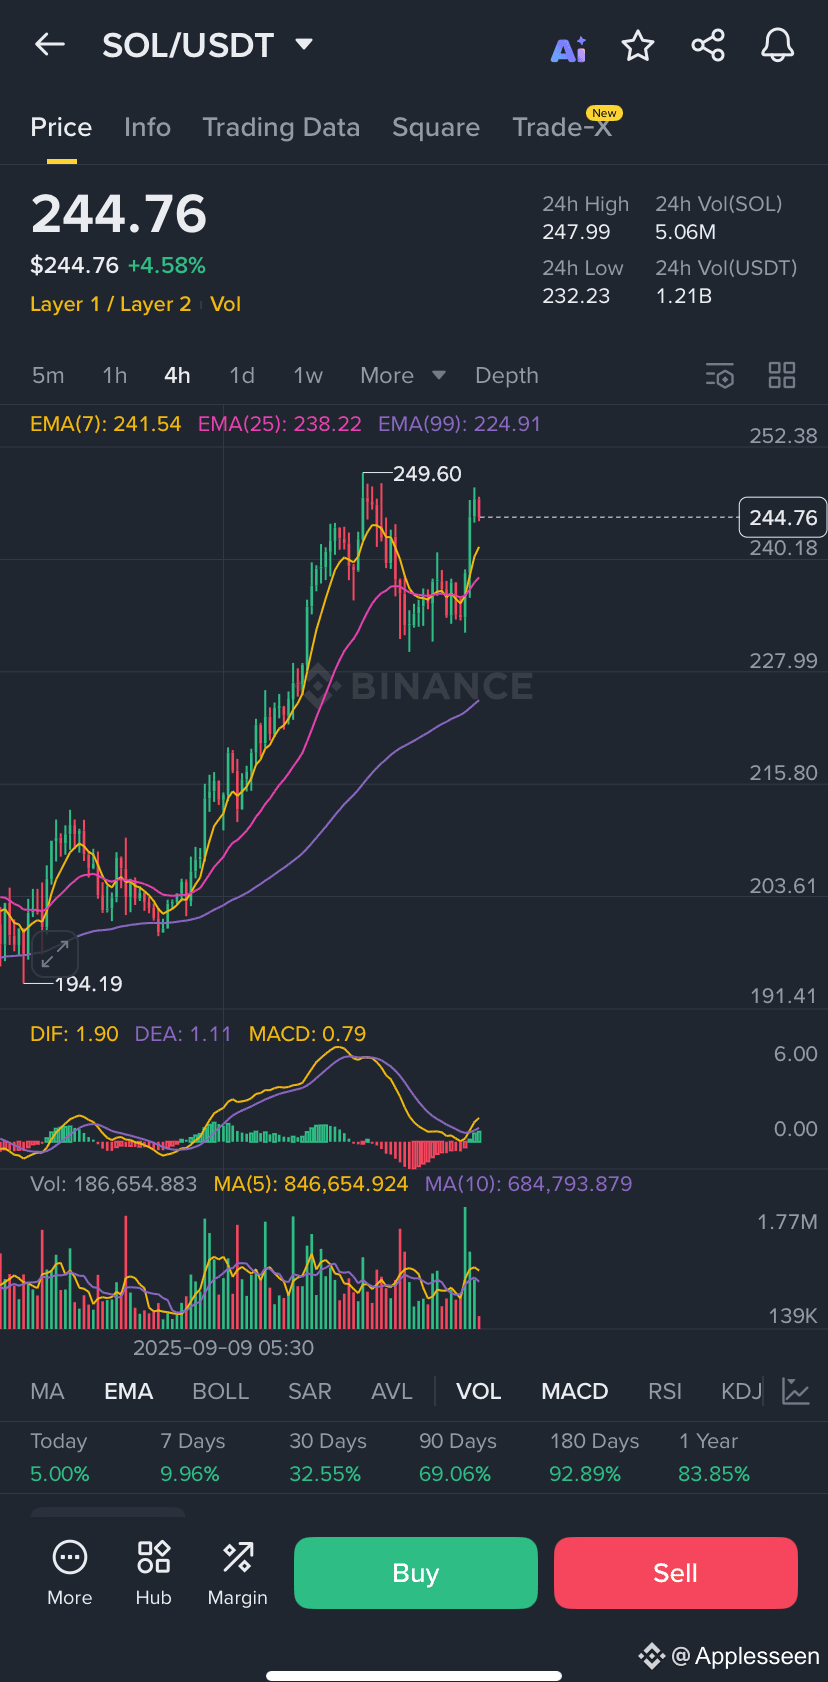Viewport: 828px width, 1682px height.
Task: Tap the back arrow icon
Action: pos(49,45)
